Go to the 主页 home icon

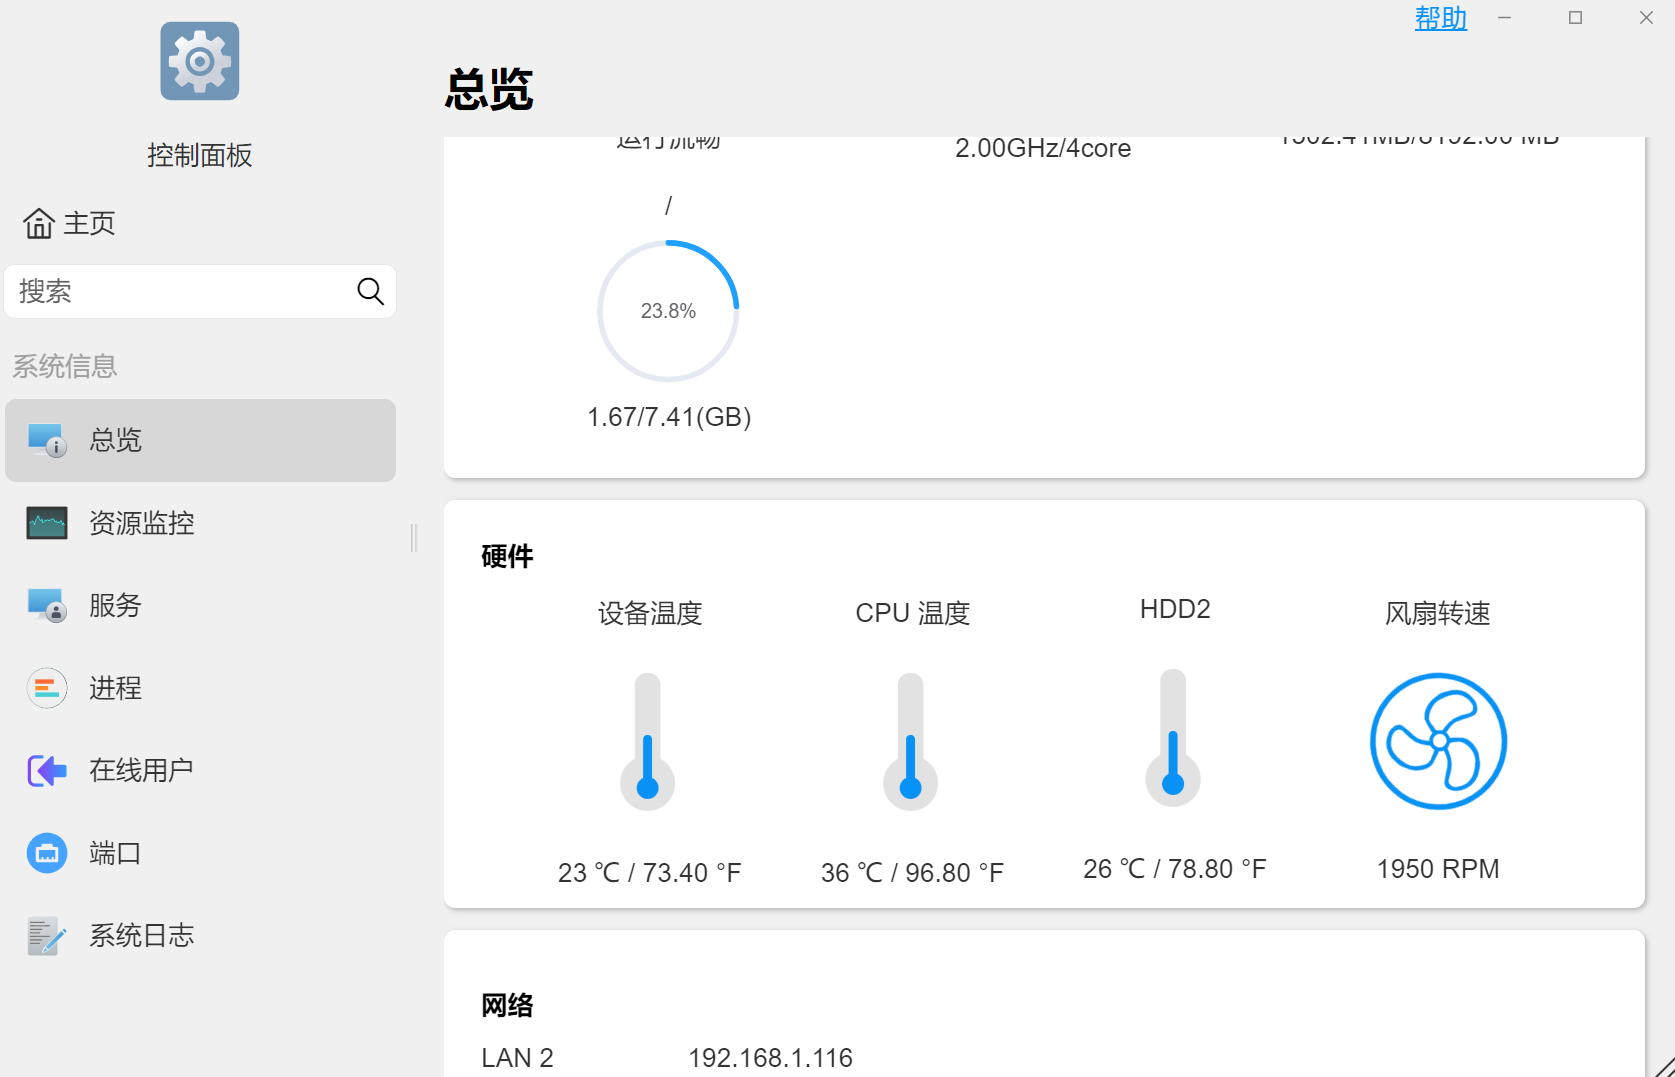(39, 223)
